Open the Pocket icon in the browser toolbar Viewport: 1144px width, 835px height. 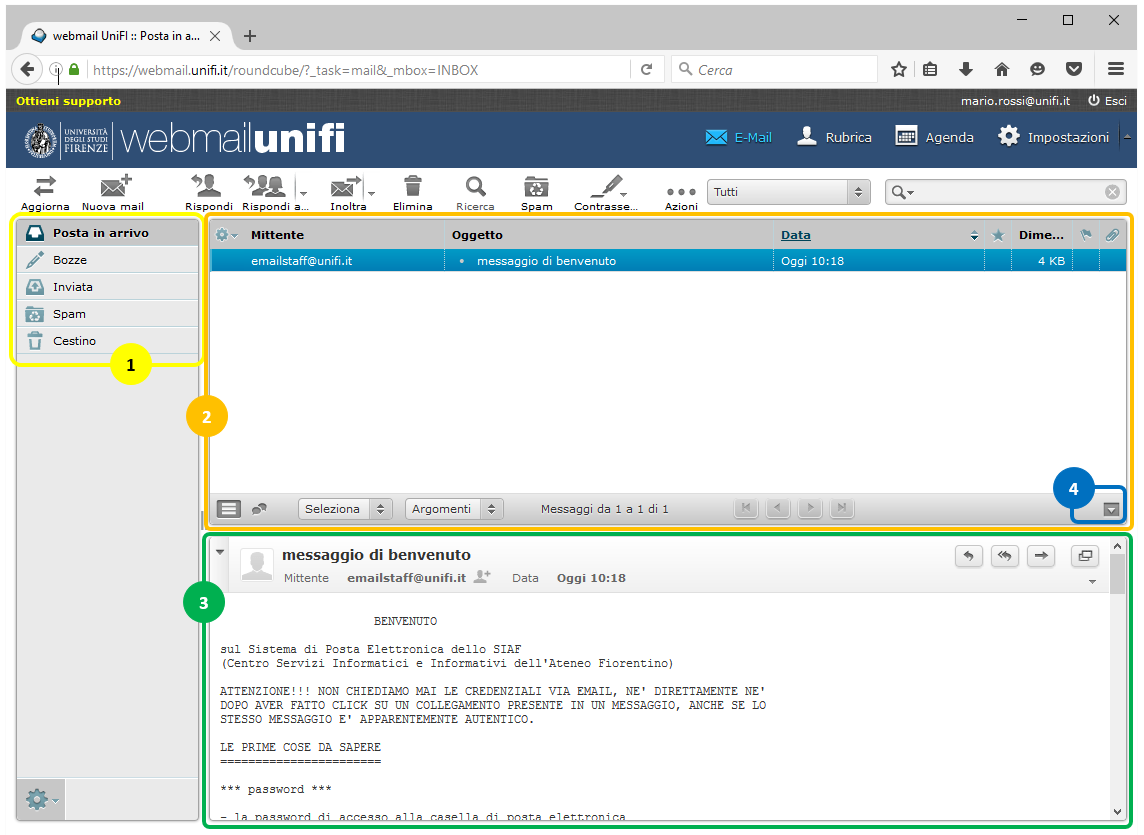pos(1074,69)
